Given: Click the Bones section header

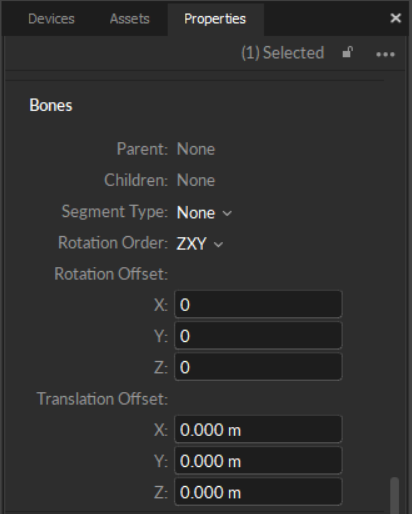Looking at the screenshot, I should point(51,105).
